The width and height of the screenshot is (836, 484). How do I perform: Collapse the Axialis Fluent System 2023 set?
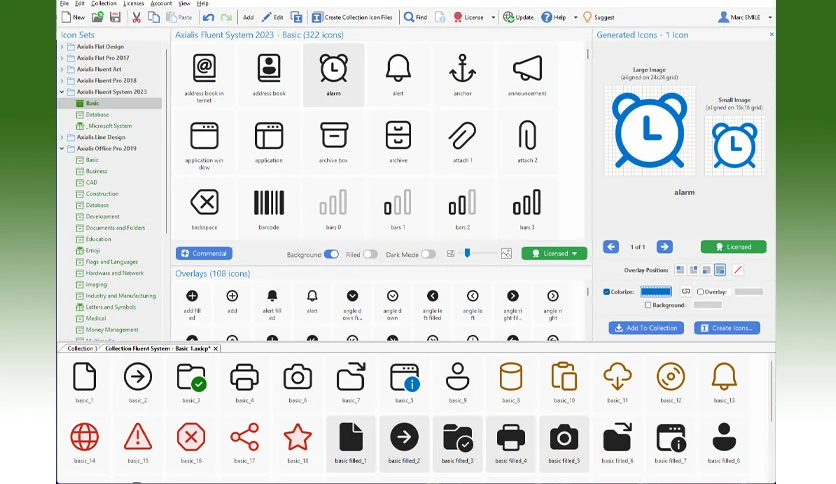tap(62, 92)
